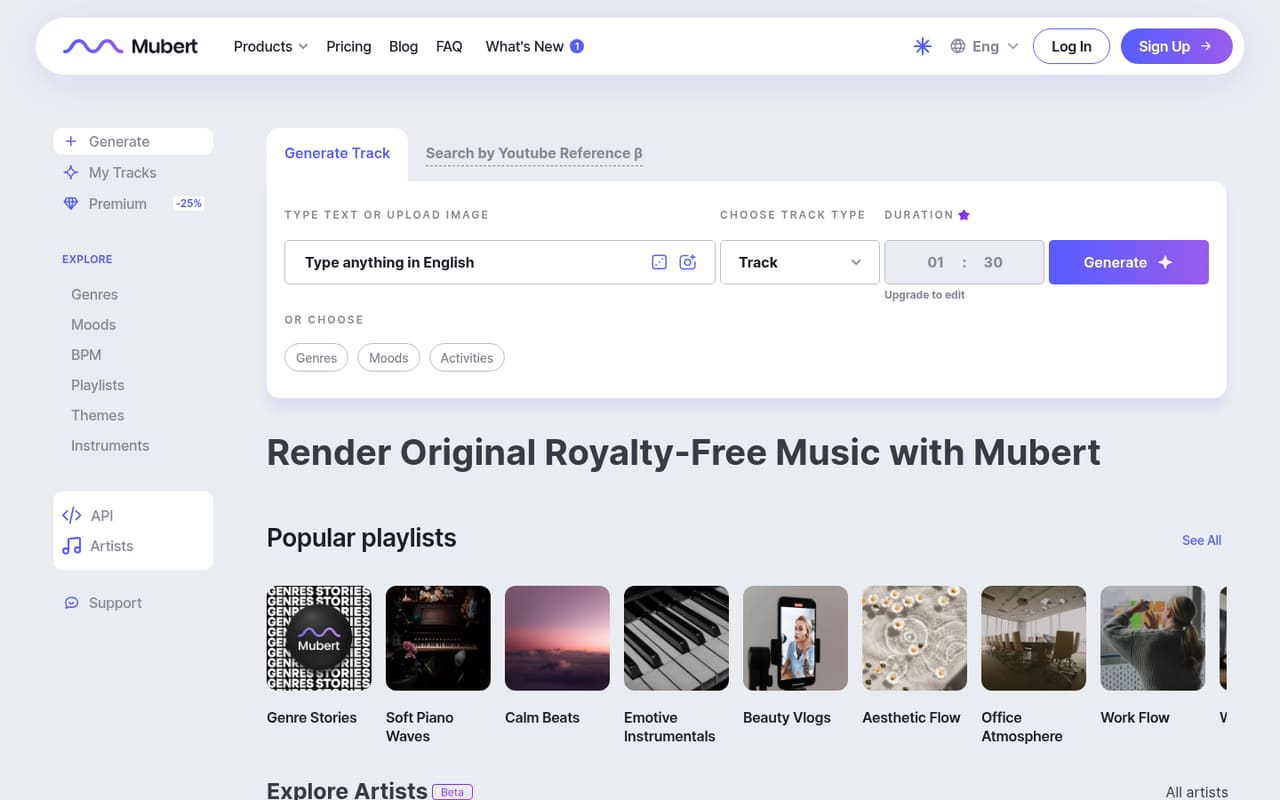This screenshot has width=1280, height=800.
Task: Click the Work Flow playlist title
Action: (1135, 718)
